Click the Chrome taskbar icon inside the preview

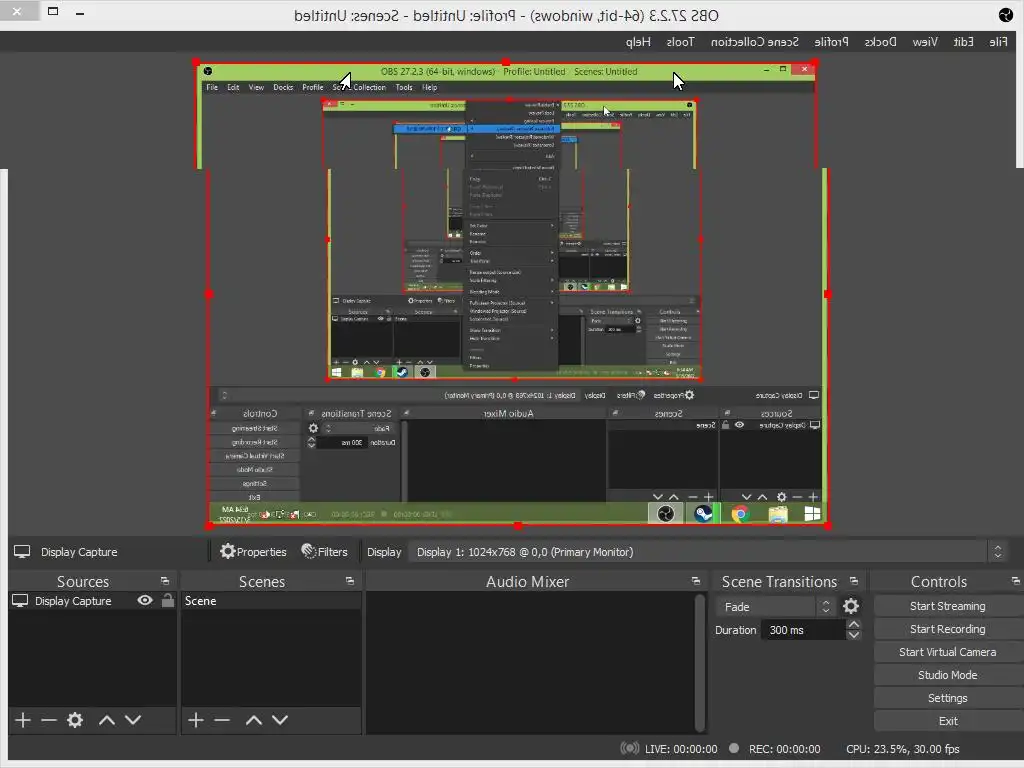coord(740,513)
